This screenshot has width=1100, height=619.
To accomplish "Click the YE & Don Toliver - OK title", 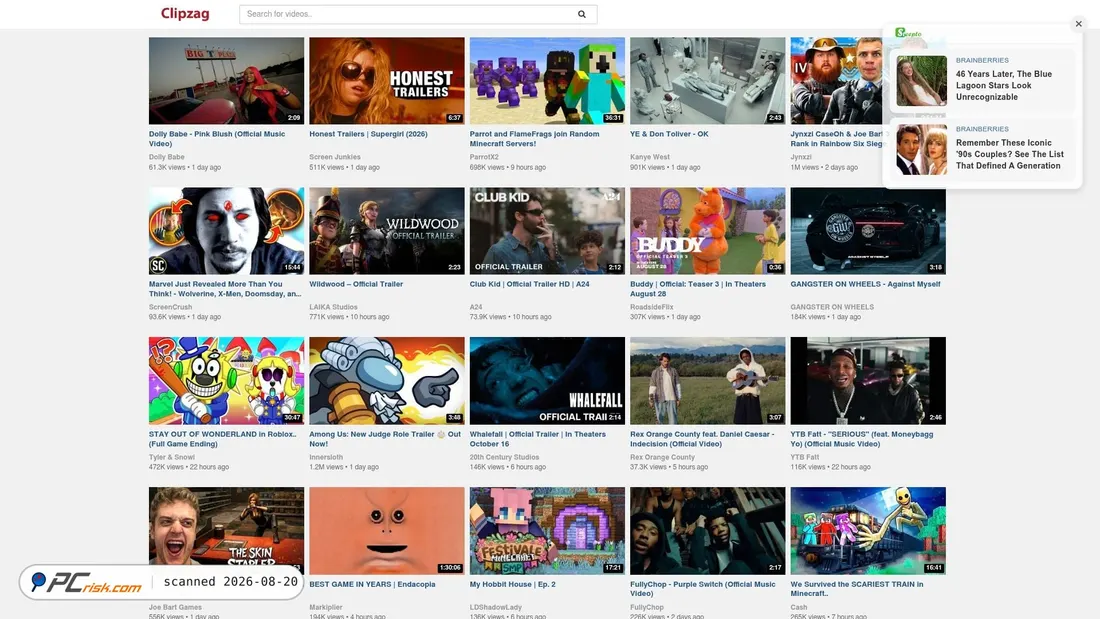I will click(x=669, y=134).
